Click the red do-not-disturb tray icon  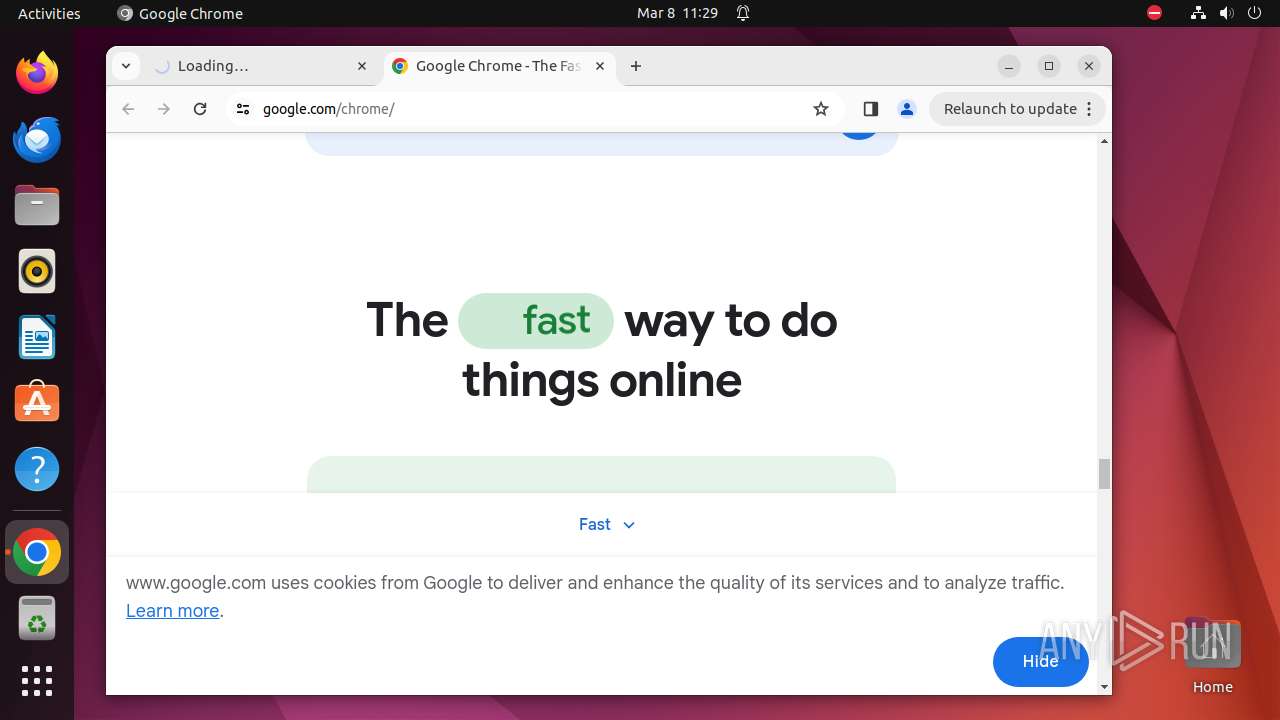click(x=1155, y=13)
